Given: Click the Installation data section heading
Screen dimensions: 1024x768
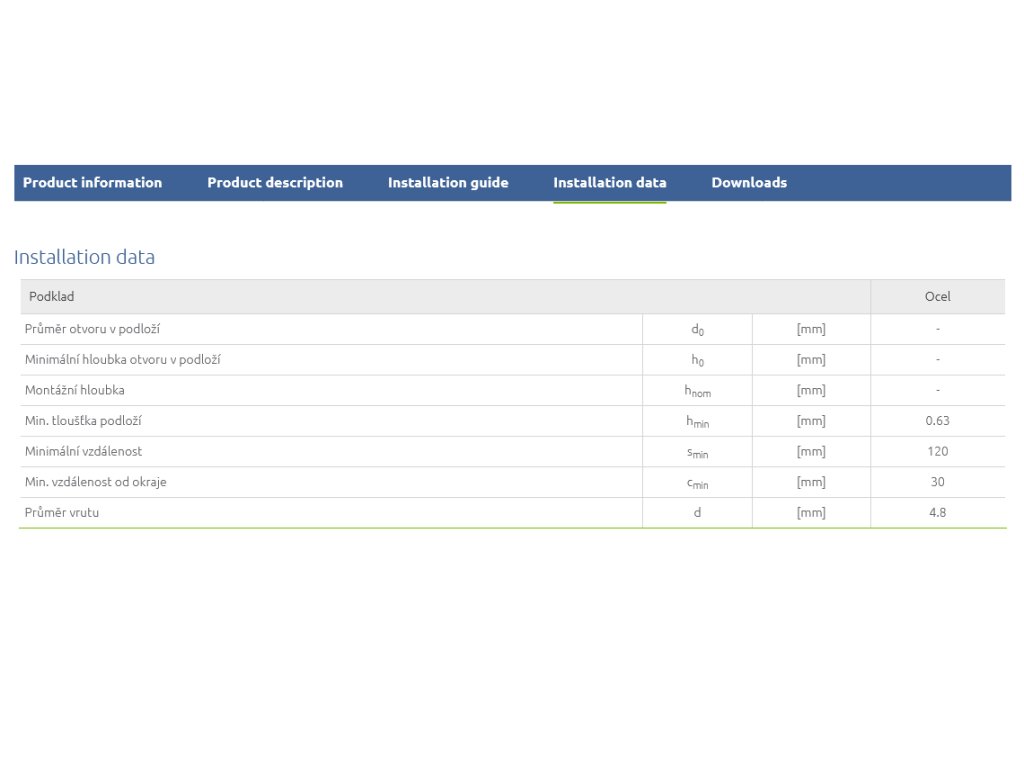Looking at the screenshot, I should click(84, 257).
